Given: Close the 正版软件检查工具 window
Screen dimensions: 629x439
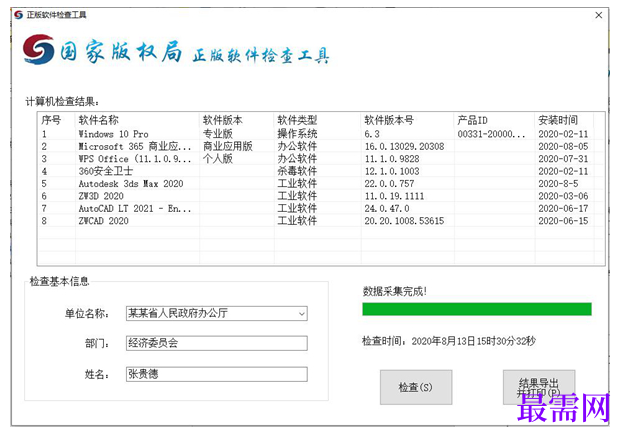Looking at the screenshot, I should point(599,15).
